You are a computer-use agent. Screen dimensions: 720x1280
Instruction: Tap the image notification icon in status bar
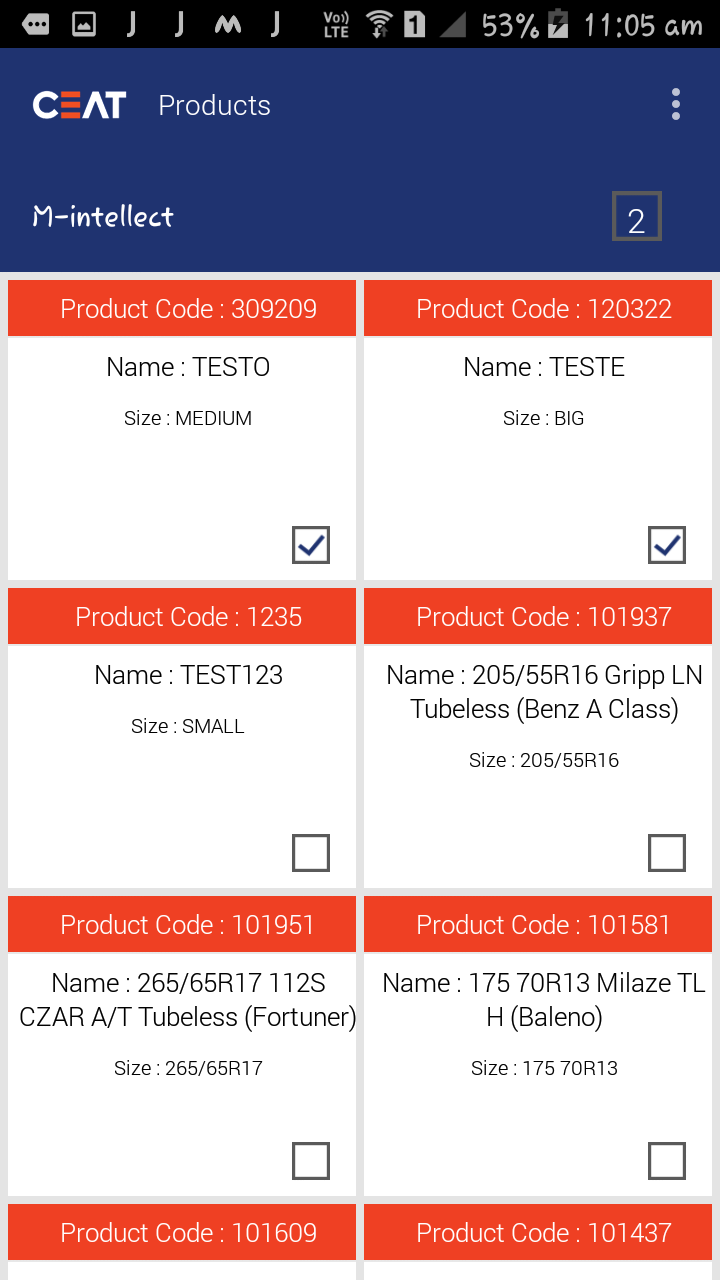(84, 24)
